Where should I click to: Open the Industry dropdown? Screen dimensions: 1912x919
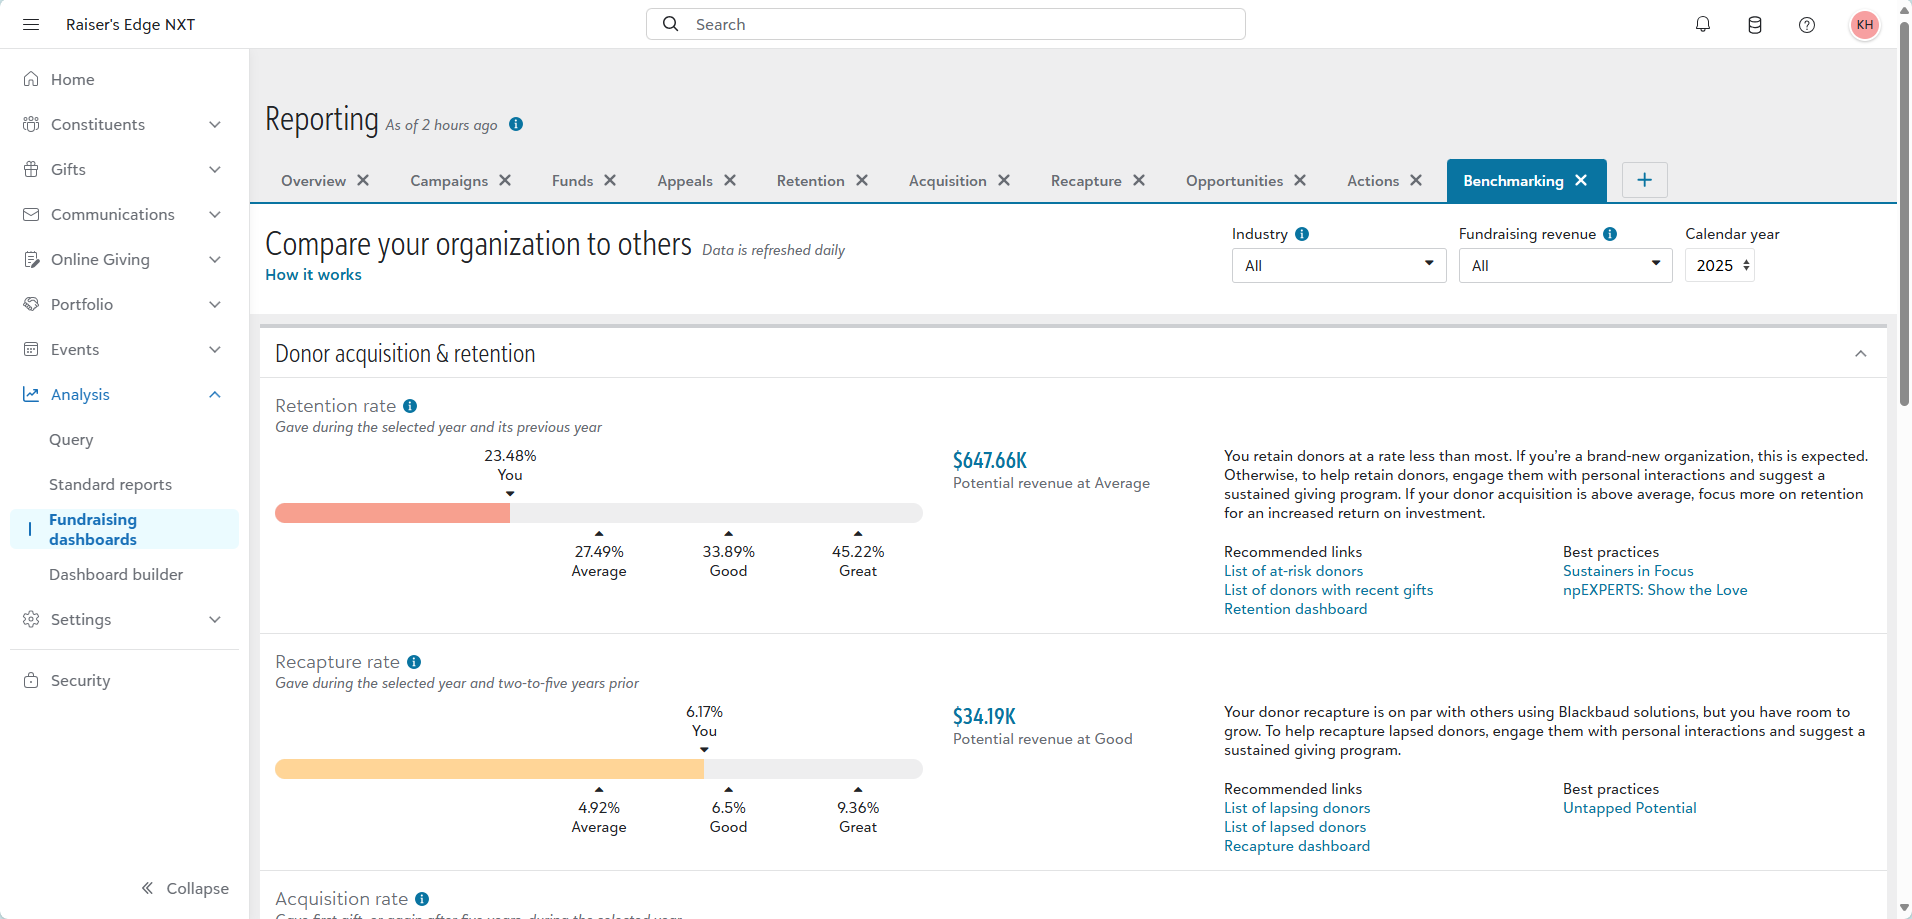(x=1338, y=266)
